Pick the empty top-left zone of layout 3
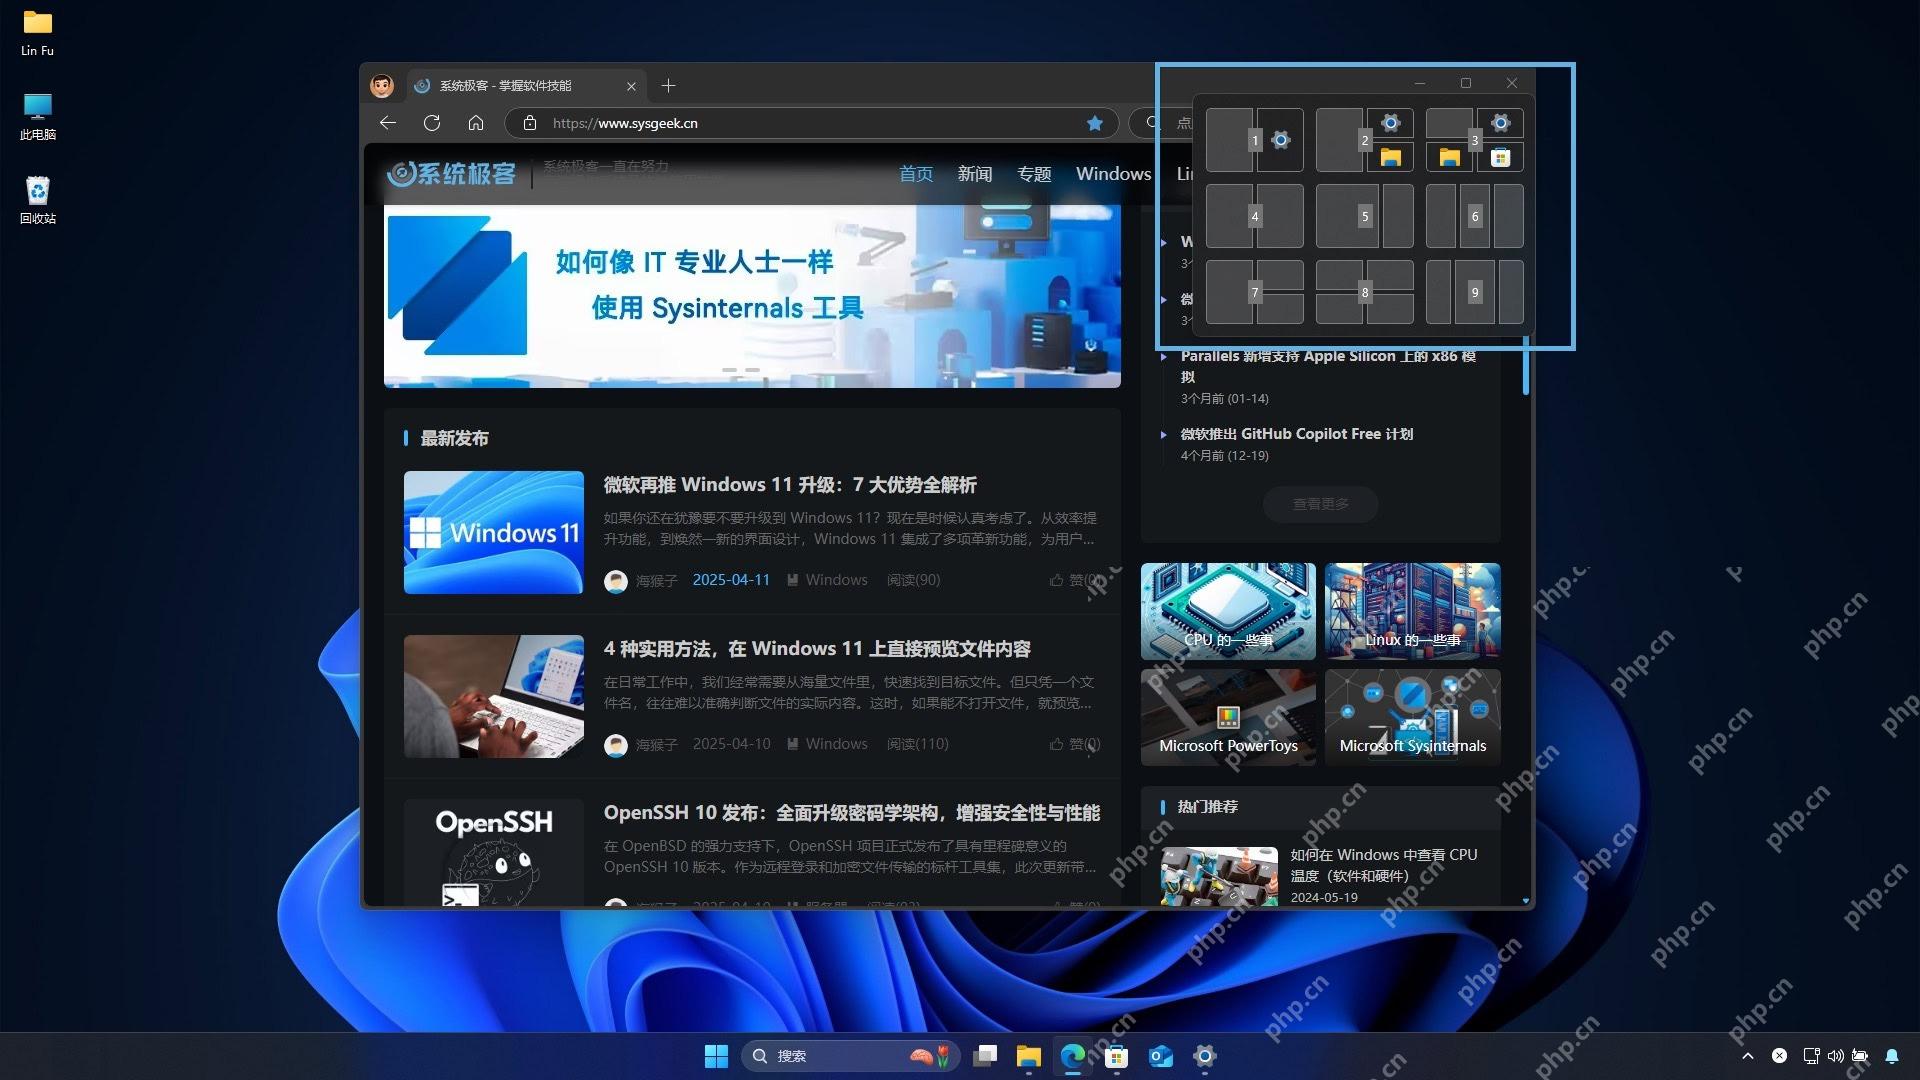This screenshot has width=1920, height=1080. 1449,123
